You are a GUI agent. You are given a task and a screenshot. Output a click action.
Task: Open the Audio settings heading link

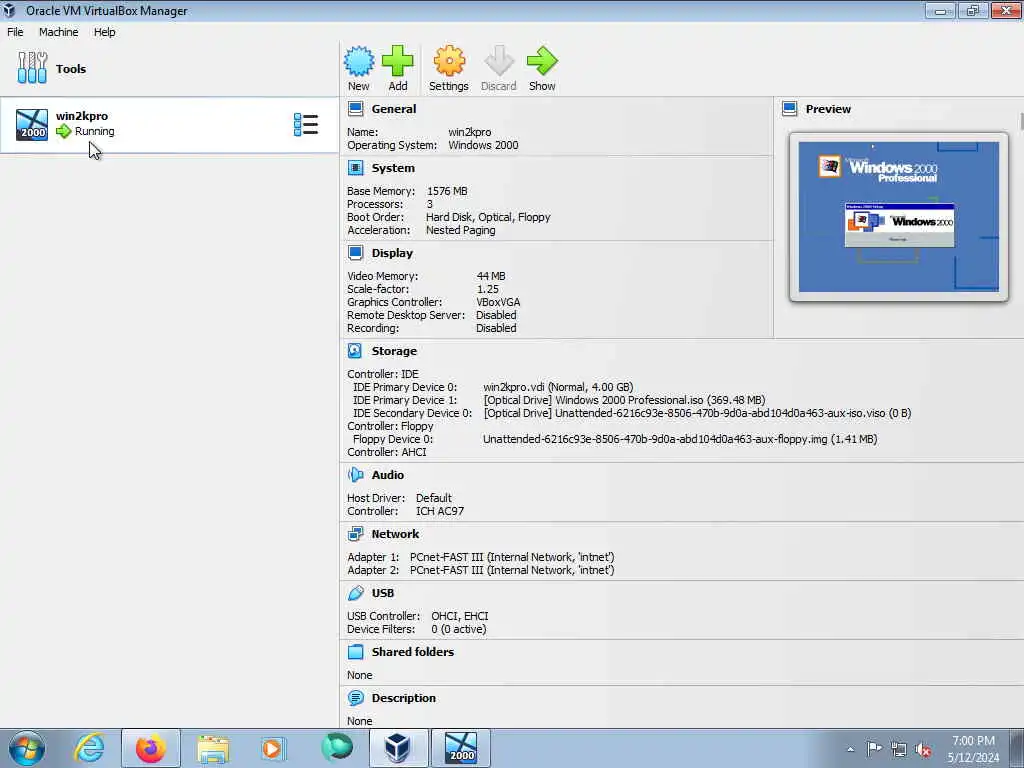[388, 475]
